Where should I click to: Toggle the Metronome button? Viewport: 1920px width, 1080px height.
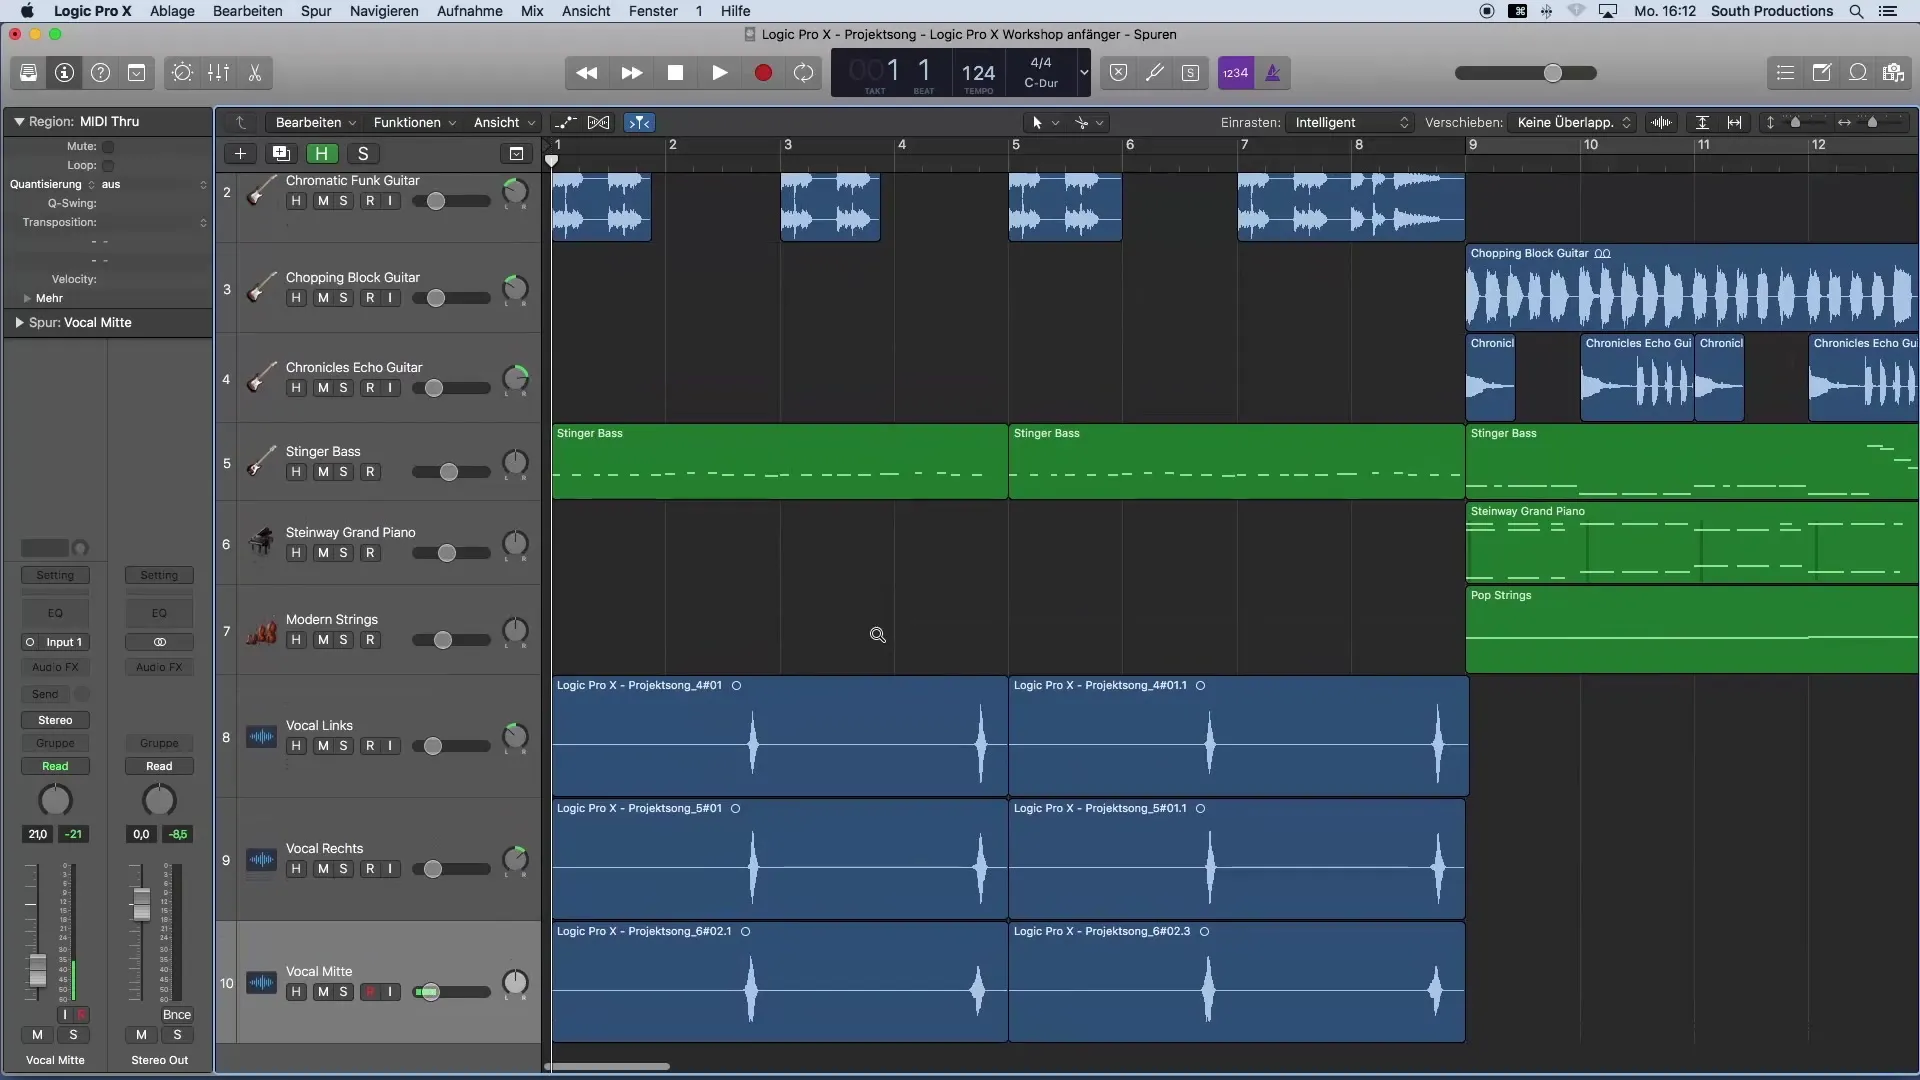click(1273, 73)
